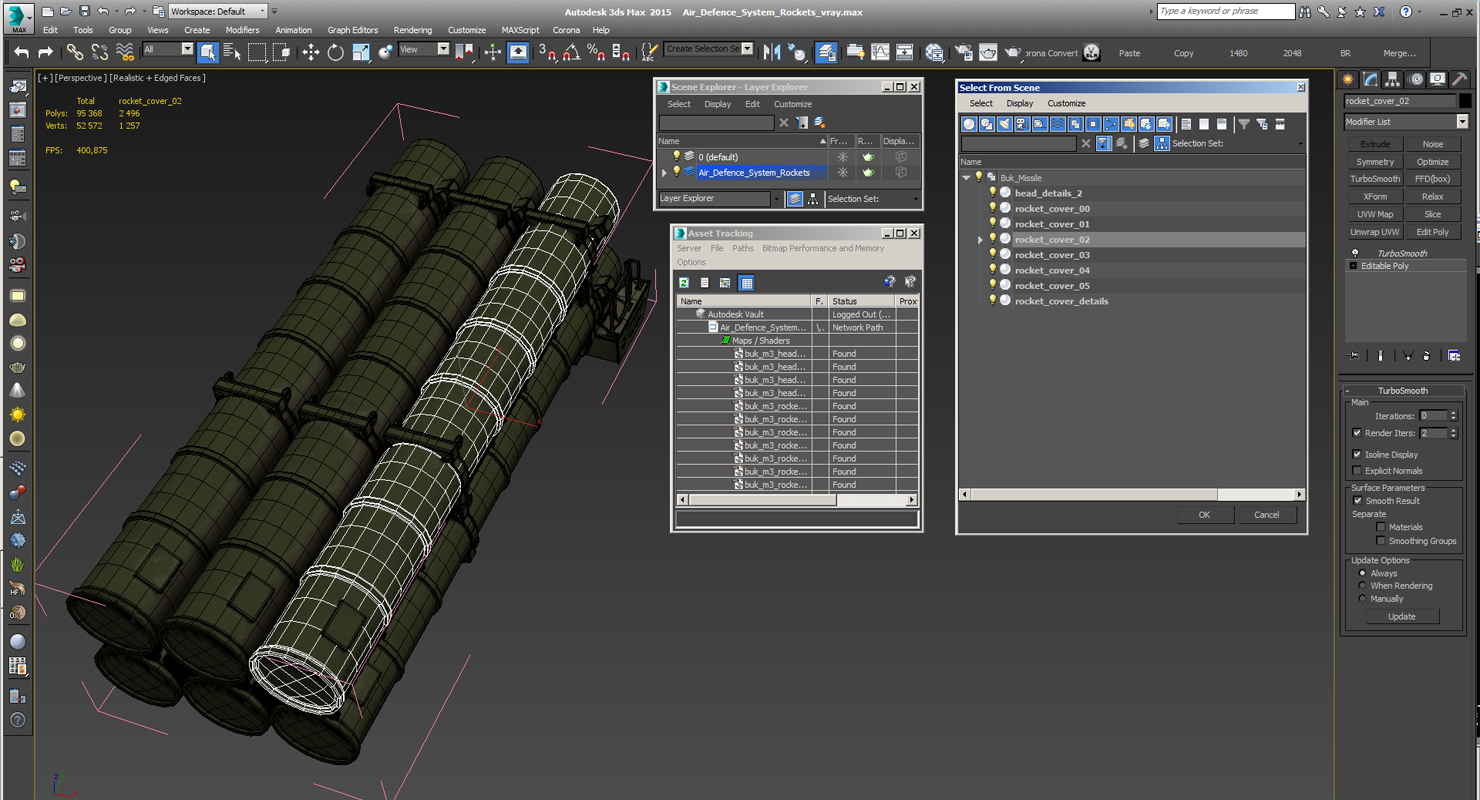Click the Unwrap UVW modifier button
This screenshot has width=1480, height=800.
tap(1375, 232)
